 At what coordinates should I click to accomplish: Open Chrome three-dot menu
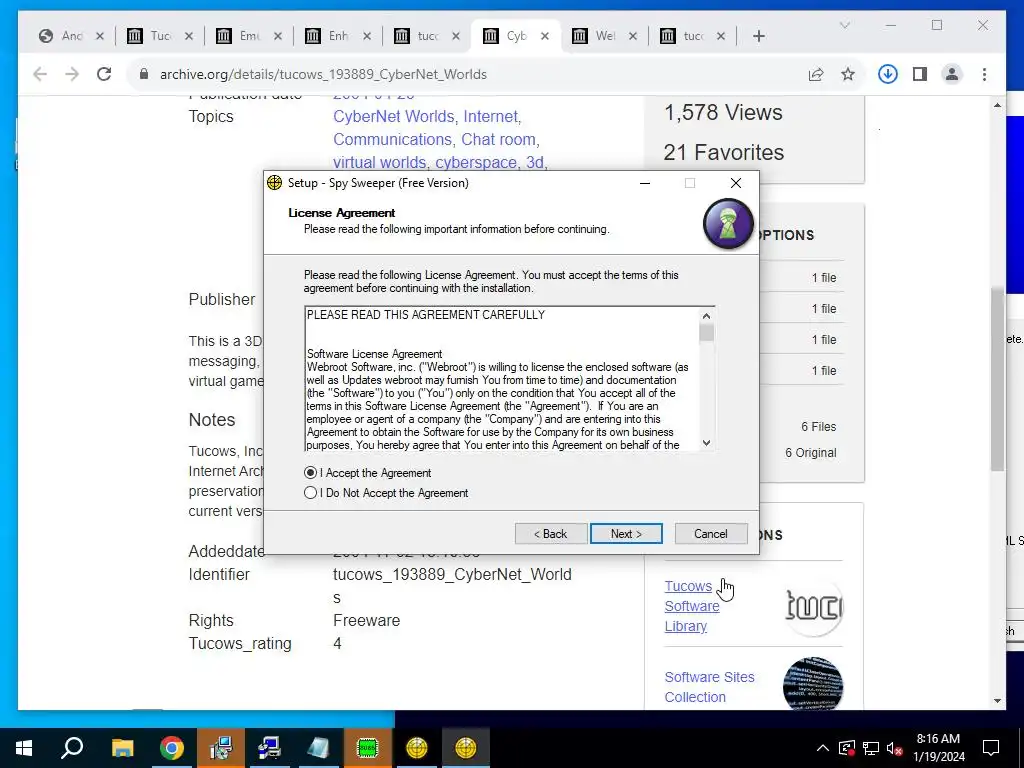[984, 74]
